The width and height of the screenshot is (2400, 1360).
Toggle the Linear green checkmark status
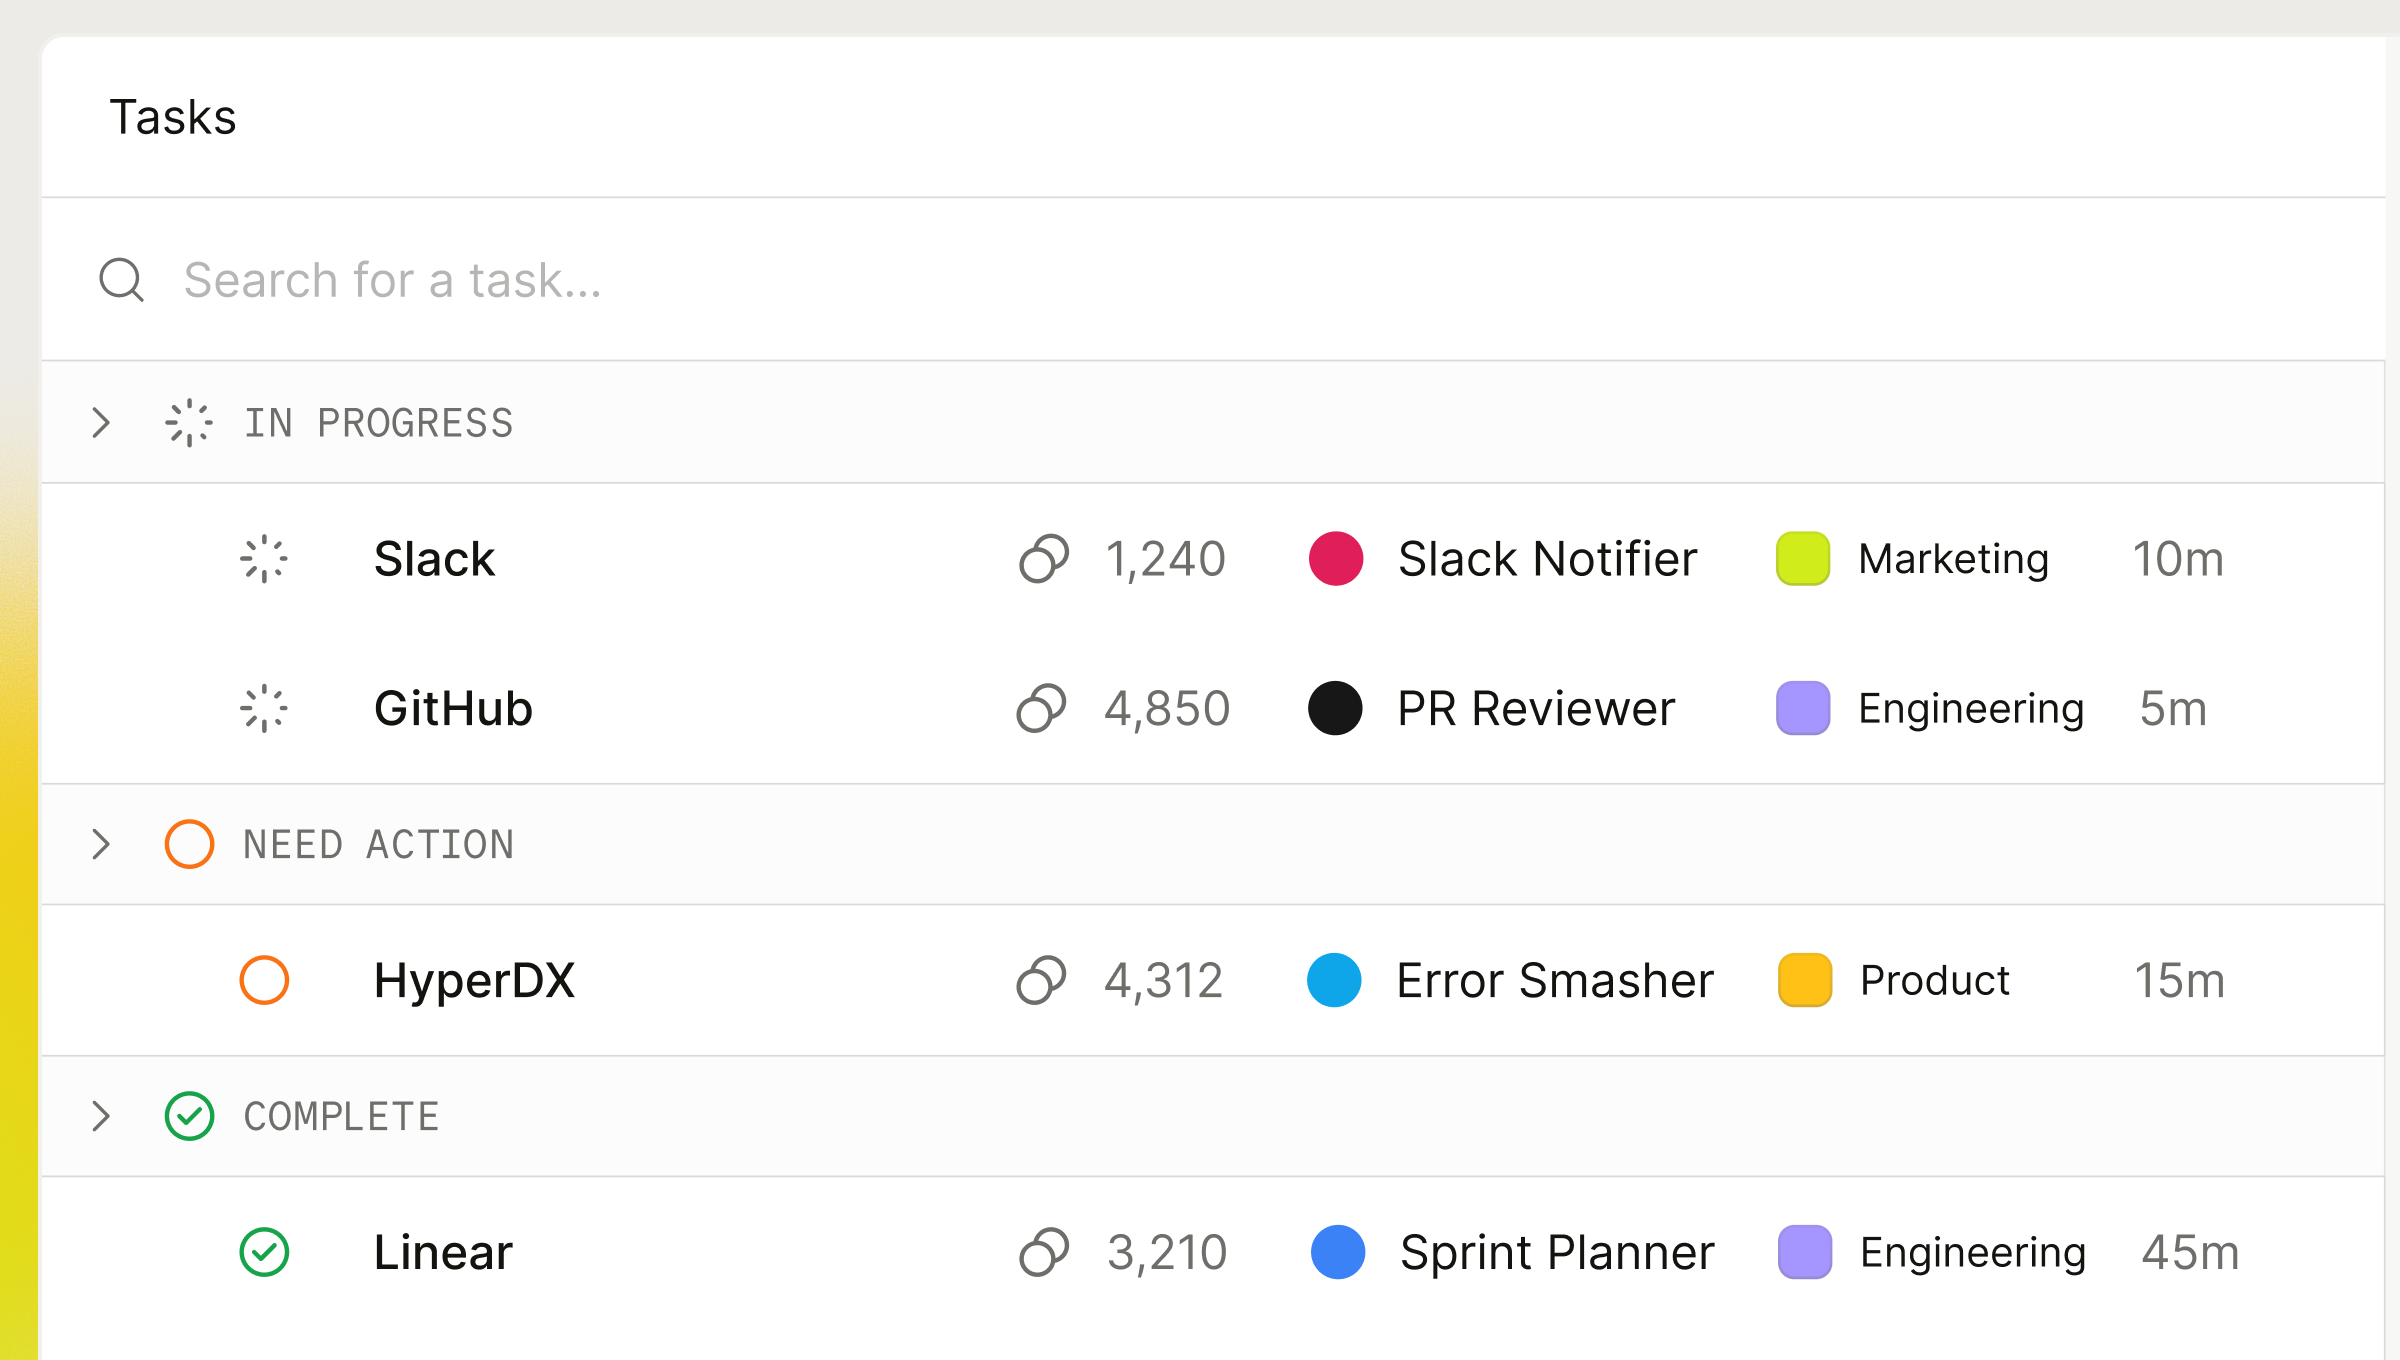pos(264,1252)
